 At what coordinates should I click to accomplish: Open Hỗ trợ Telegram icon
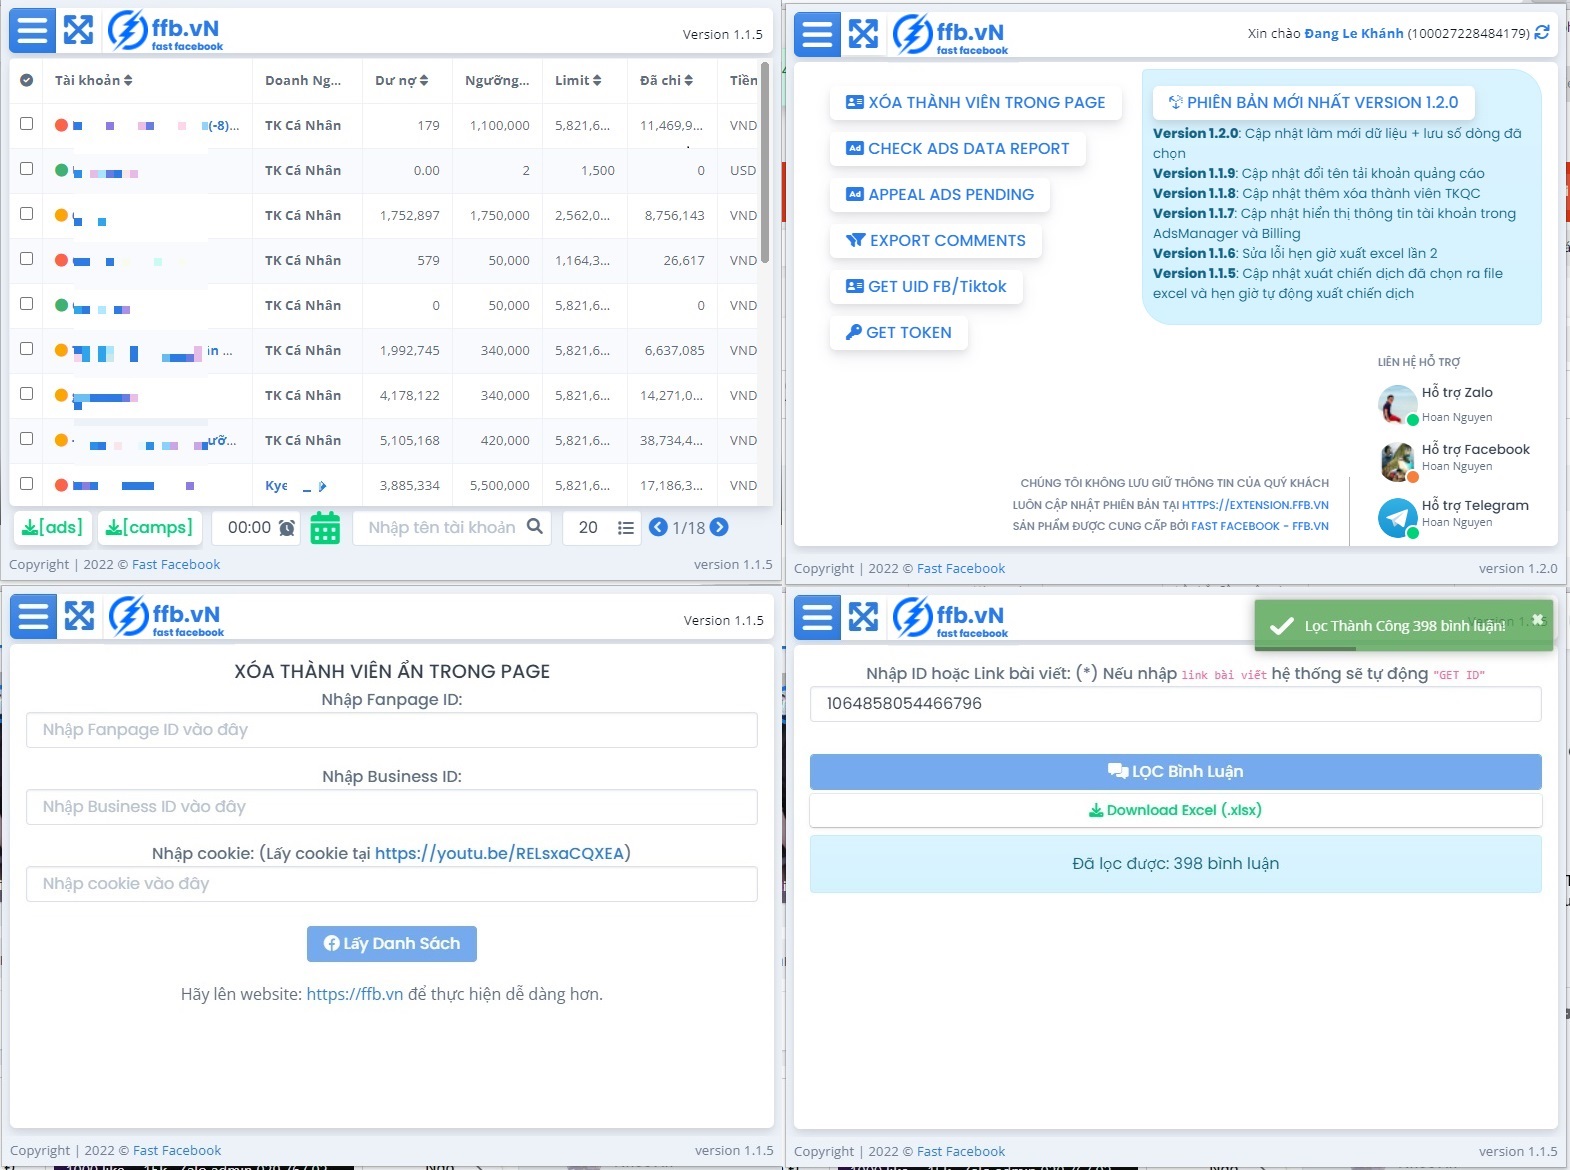pos(1398,517)
